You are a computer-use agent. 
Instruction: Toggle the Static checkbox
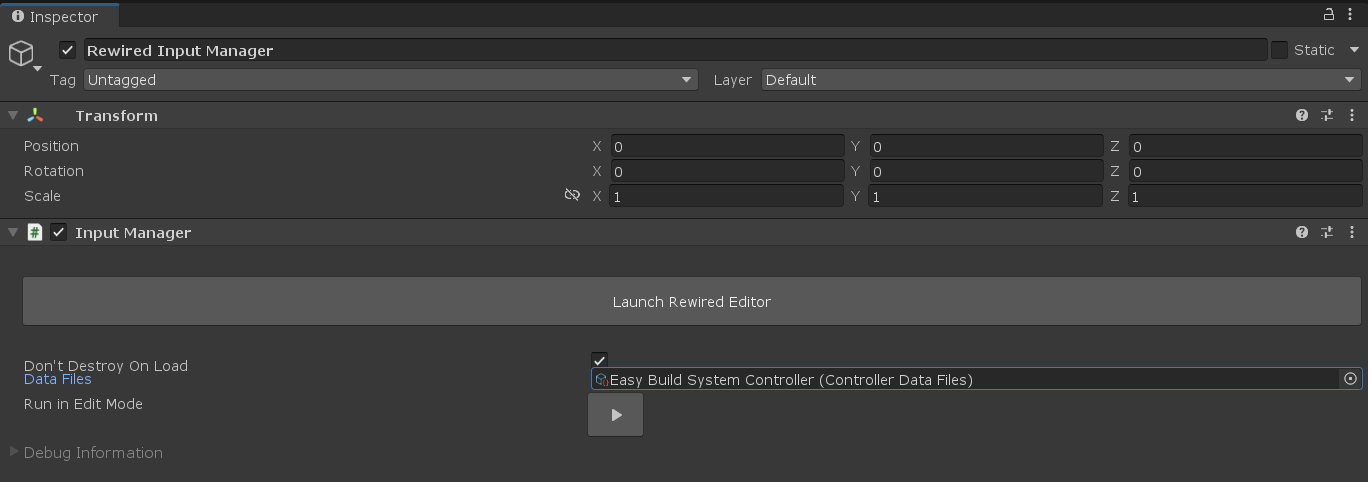(x=1279, y=50)
